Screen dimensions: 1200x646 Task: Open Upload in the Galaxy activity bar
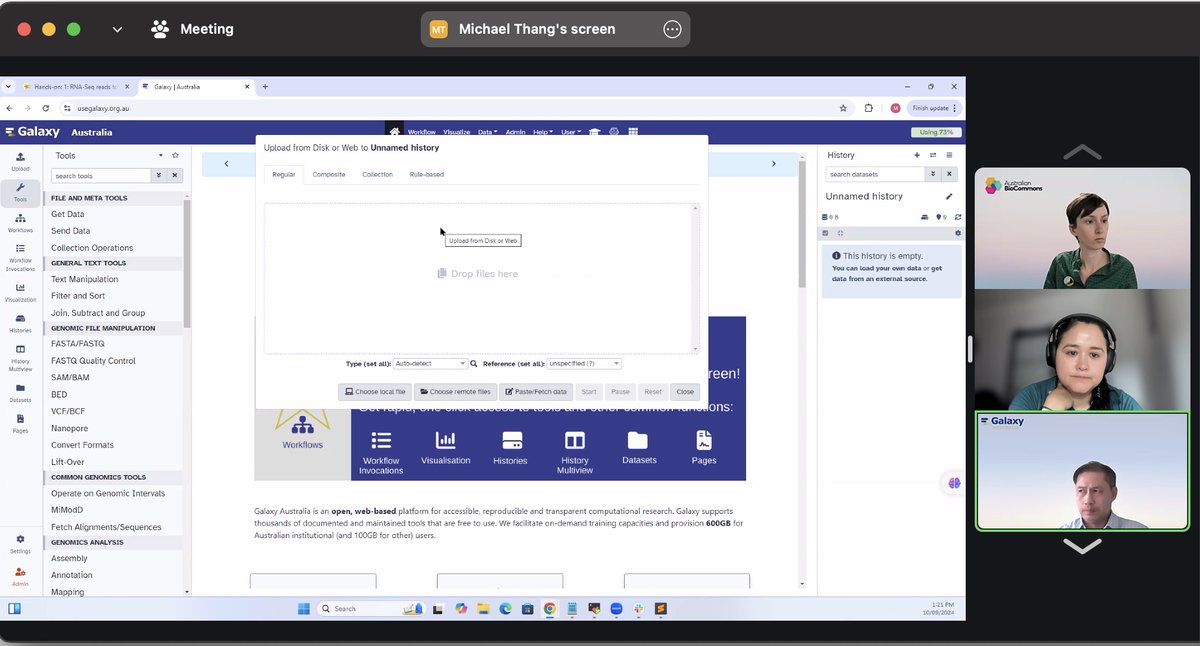pos(20,161)
